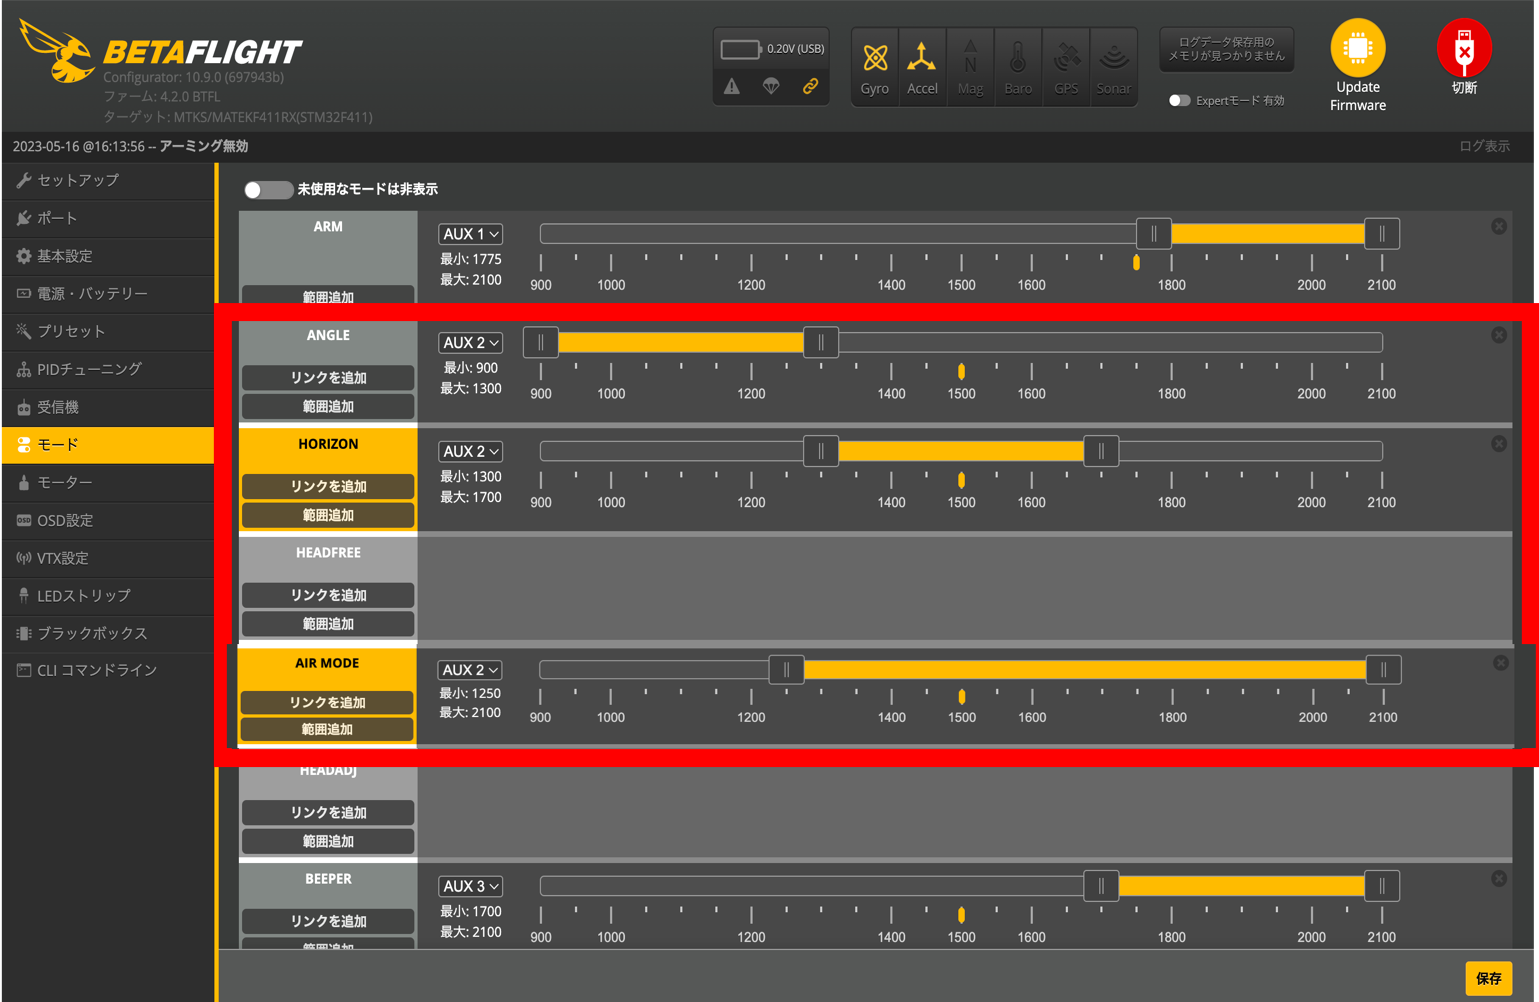Click the red USB disconnect icon
The image size is (1539, 1002).
pyautogui.click(x=1464, y=48)
